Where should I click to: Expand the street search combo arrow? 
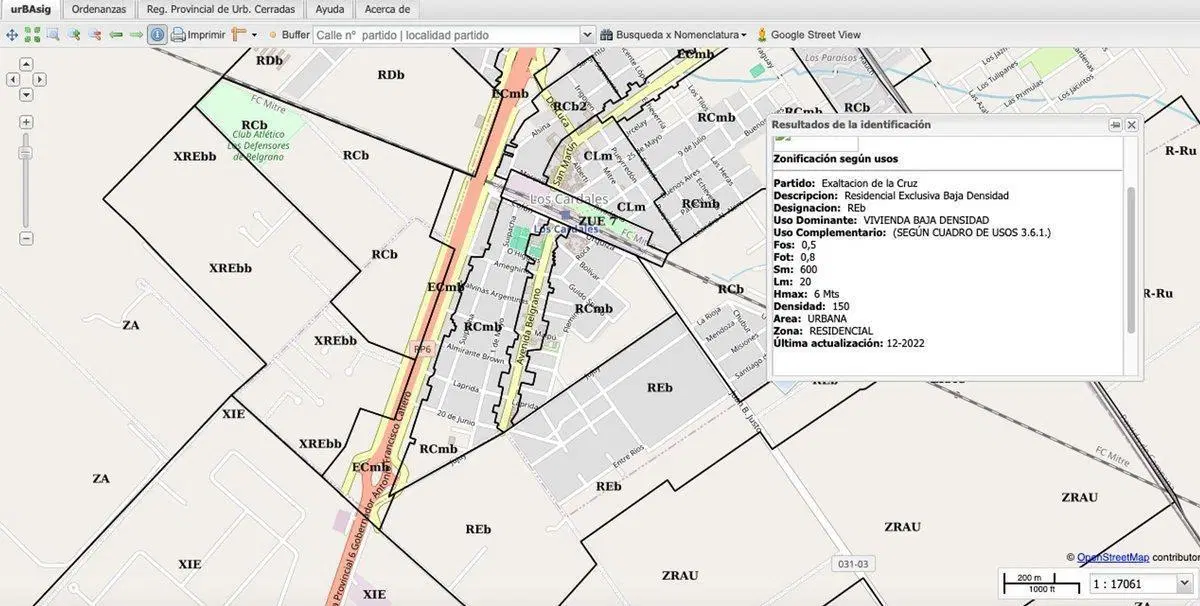pyautogui.click(x=587, y=34)
